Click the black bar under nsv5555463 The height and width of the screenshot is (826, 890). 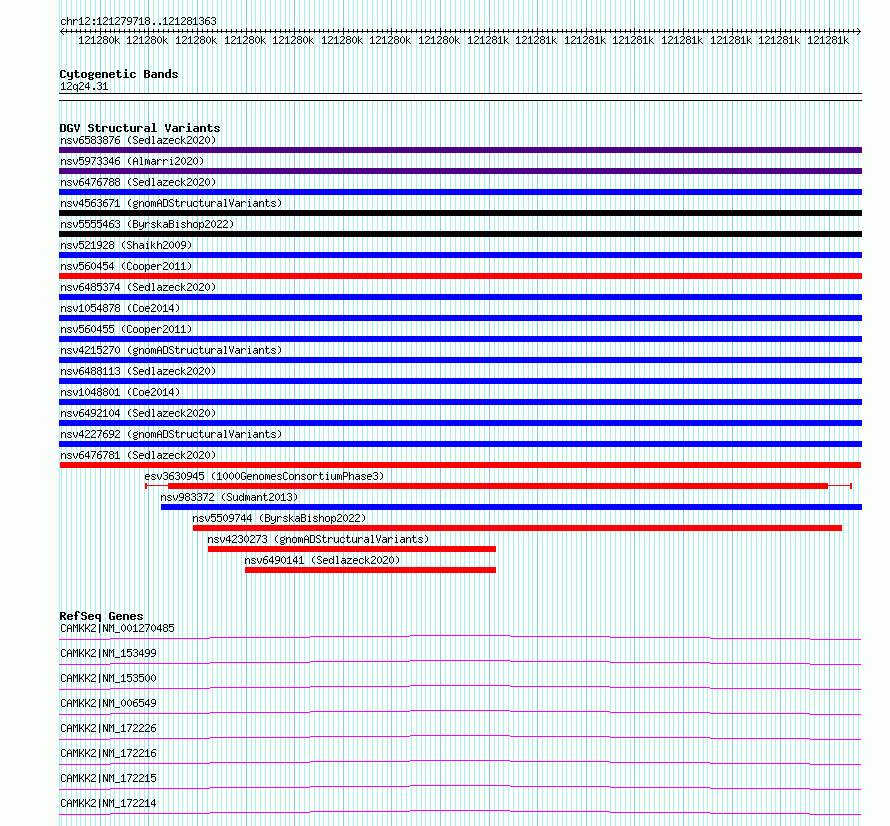pos(460,234)
